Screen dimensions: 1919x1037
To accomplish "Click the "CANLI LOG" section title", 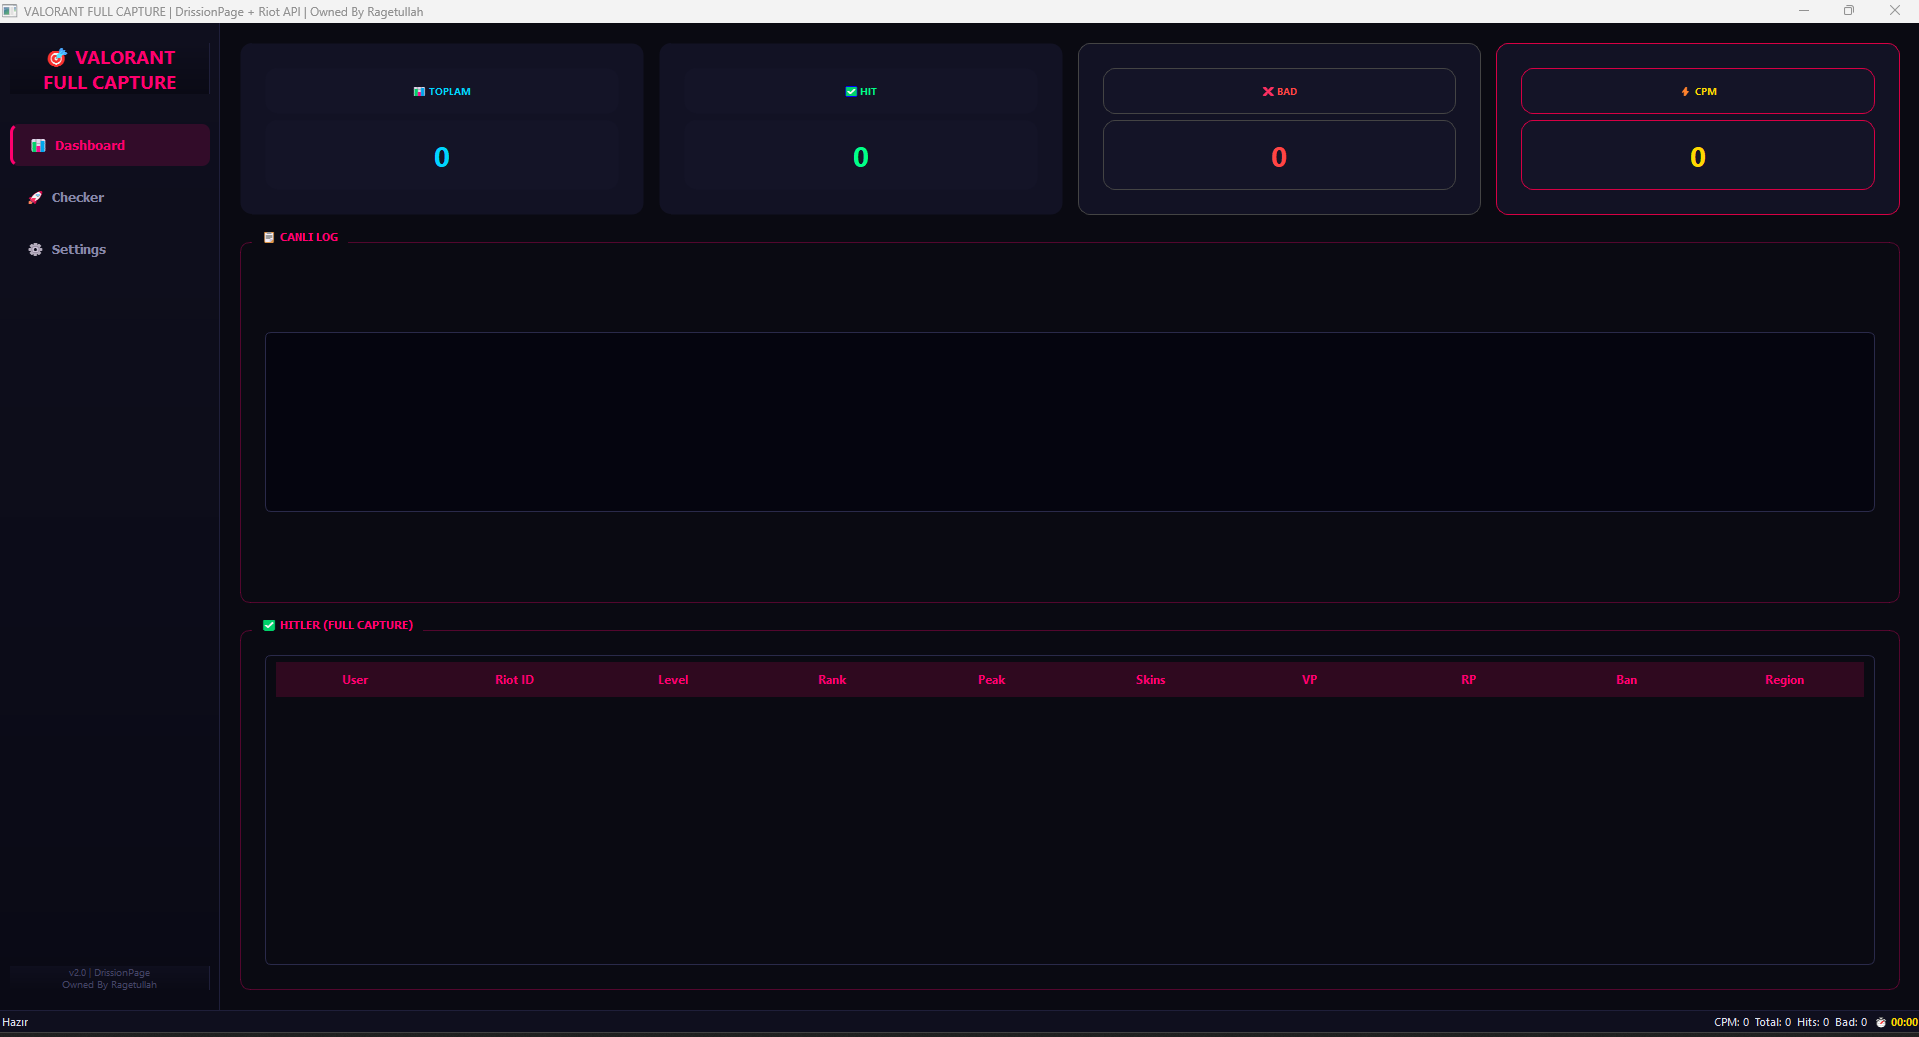I will (x=309, y=238).
